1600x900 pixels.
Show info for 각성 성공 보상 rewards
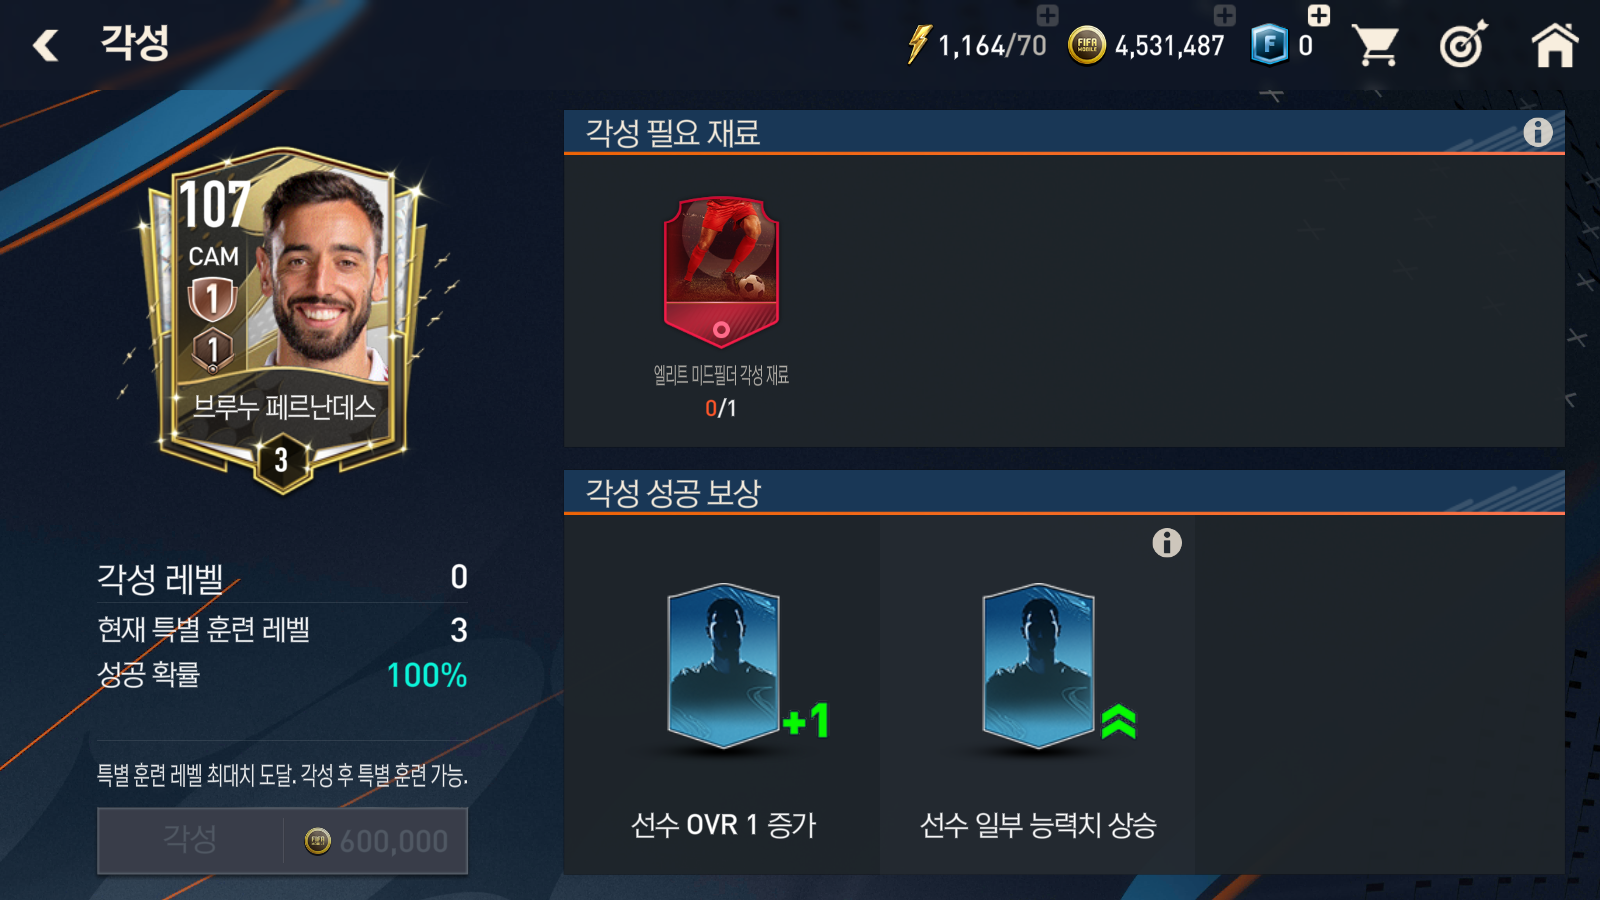(1167, 543)
